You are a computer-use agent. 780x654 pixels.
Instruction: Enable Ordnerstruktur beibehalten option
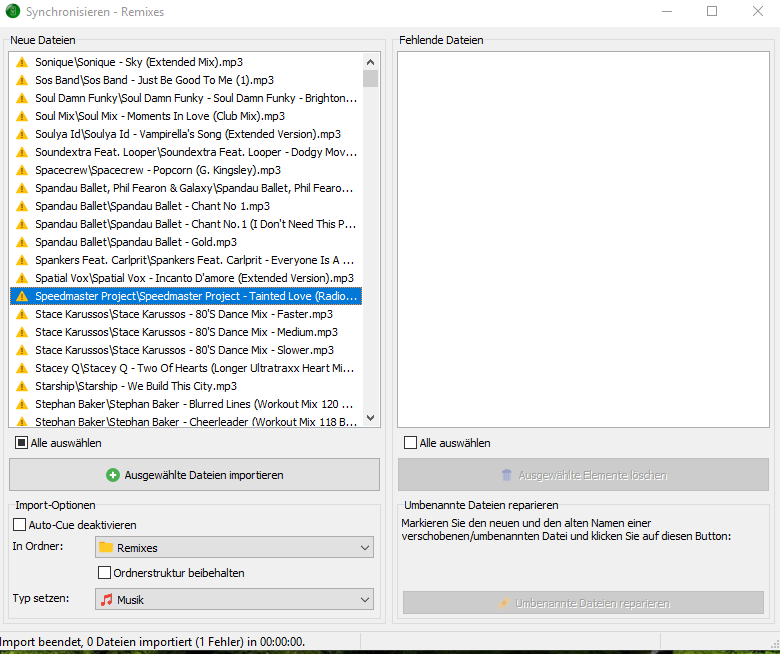pyautogui.click(x=104, y=573)
